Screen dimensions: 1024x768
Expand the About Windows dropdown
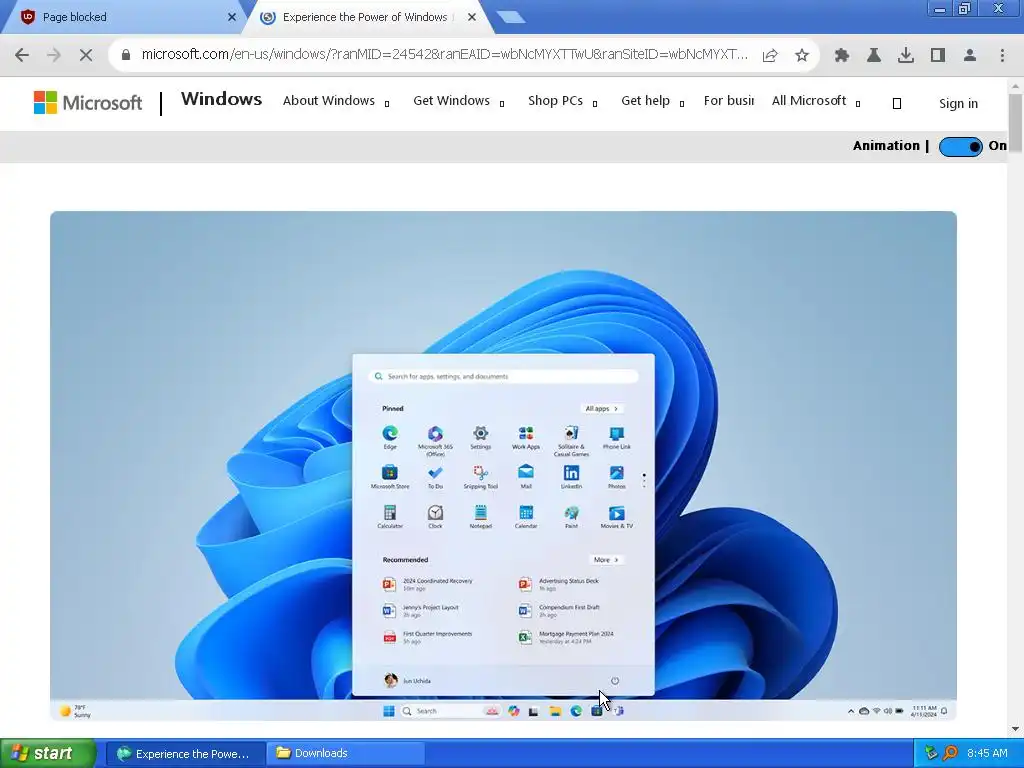point(336,101)
